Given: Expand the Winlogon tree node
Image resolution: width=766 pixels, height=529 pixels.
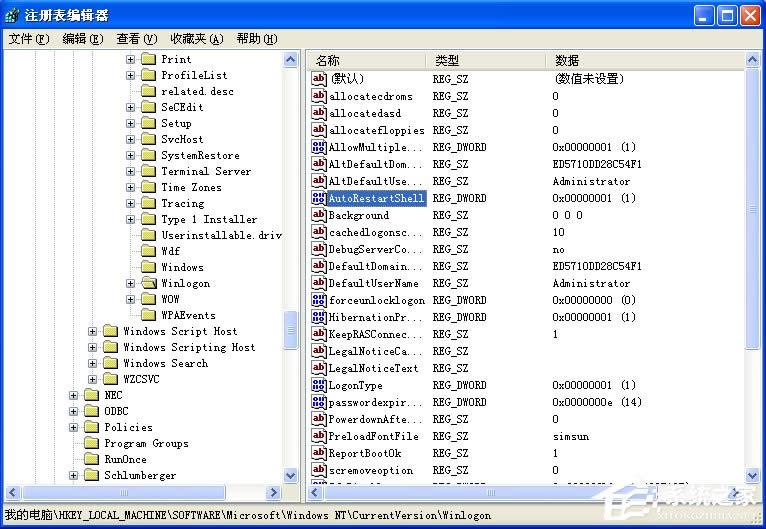Looking at the screenshot, I should tap(130, 283).
